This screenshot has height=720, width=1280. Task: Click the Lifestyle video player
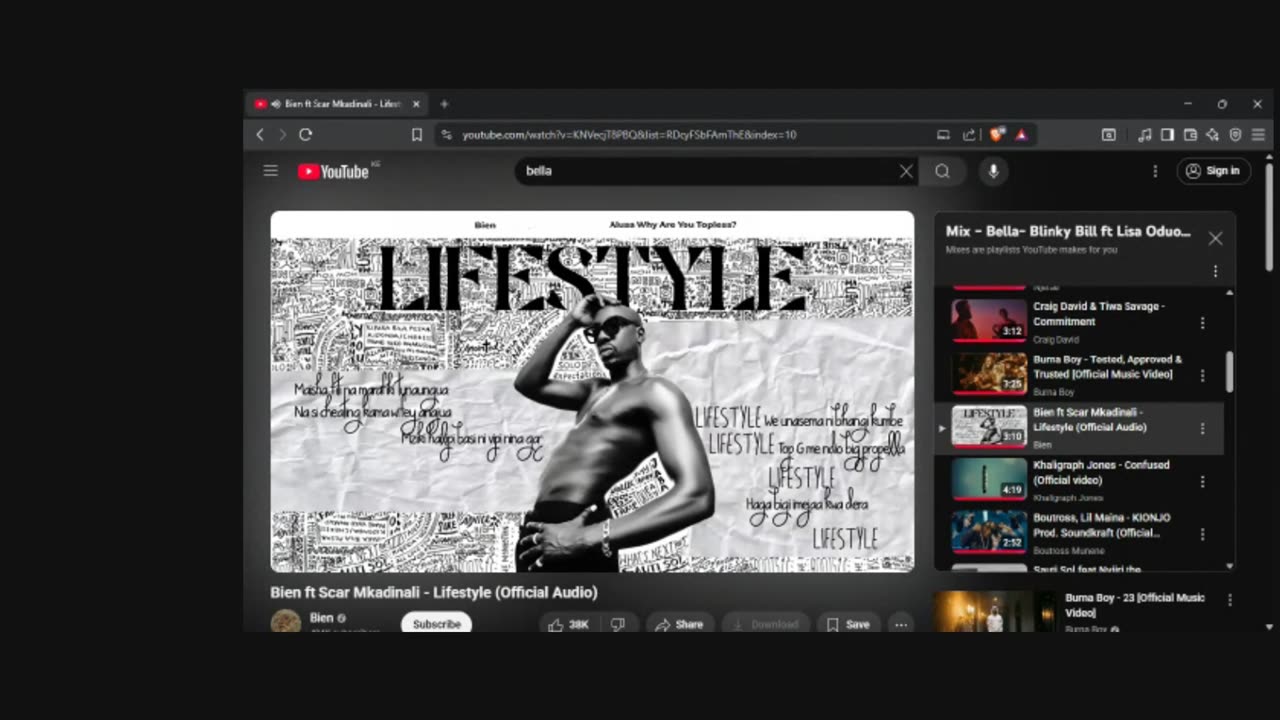point(592,391)
